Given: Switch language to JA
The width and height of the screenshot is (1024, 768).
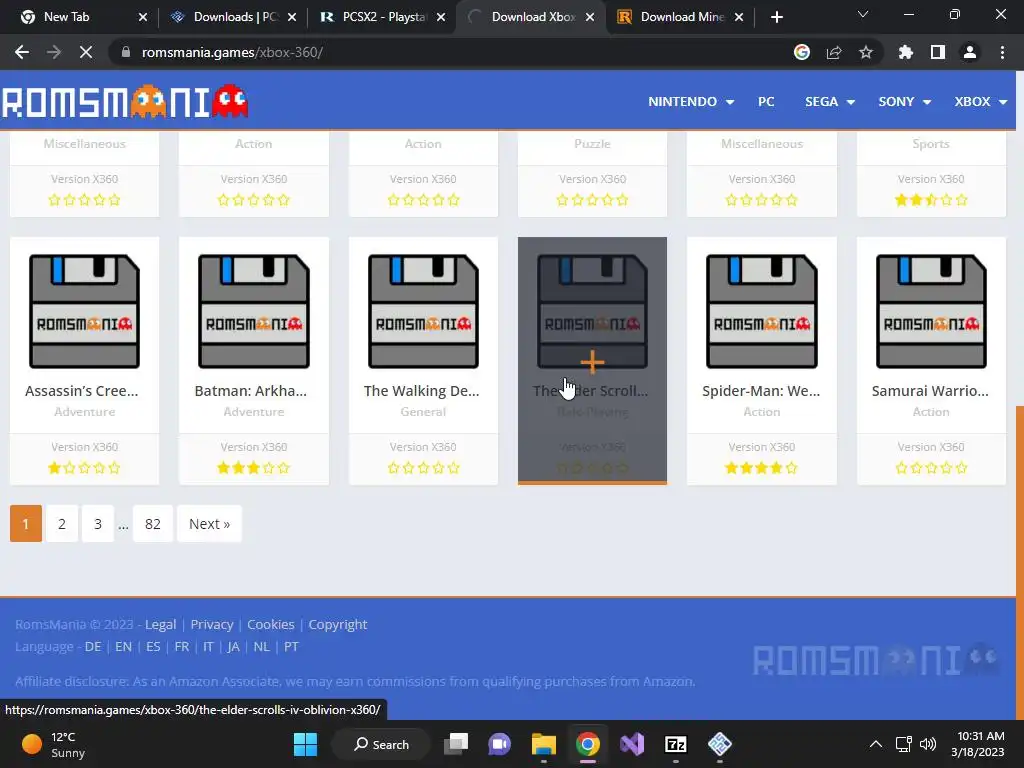Looking at the screenshot, I should click(233, 647).
